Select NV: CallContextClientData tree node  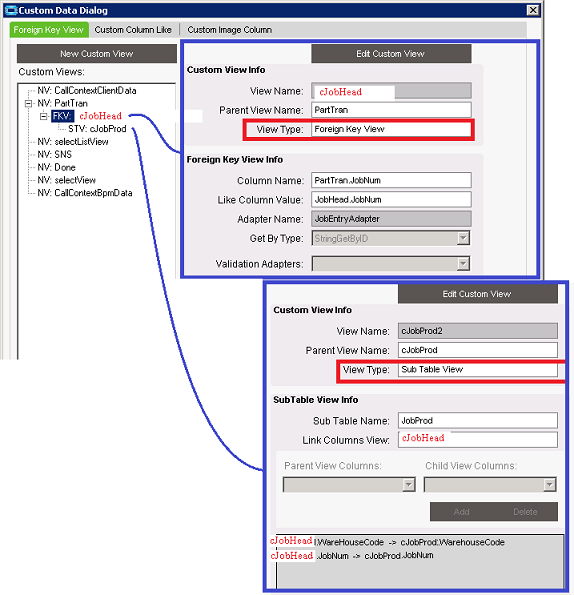[x=86, y=90]
